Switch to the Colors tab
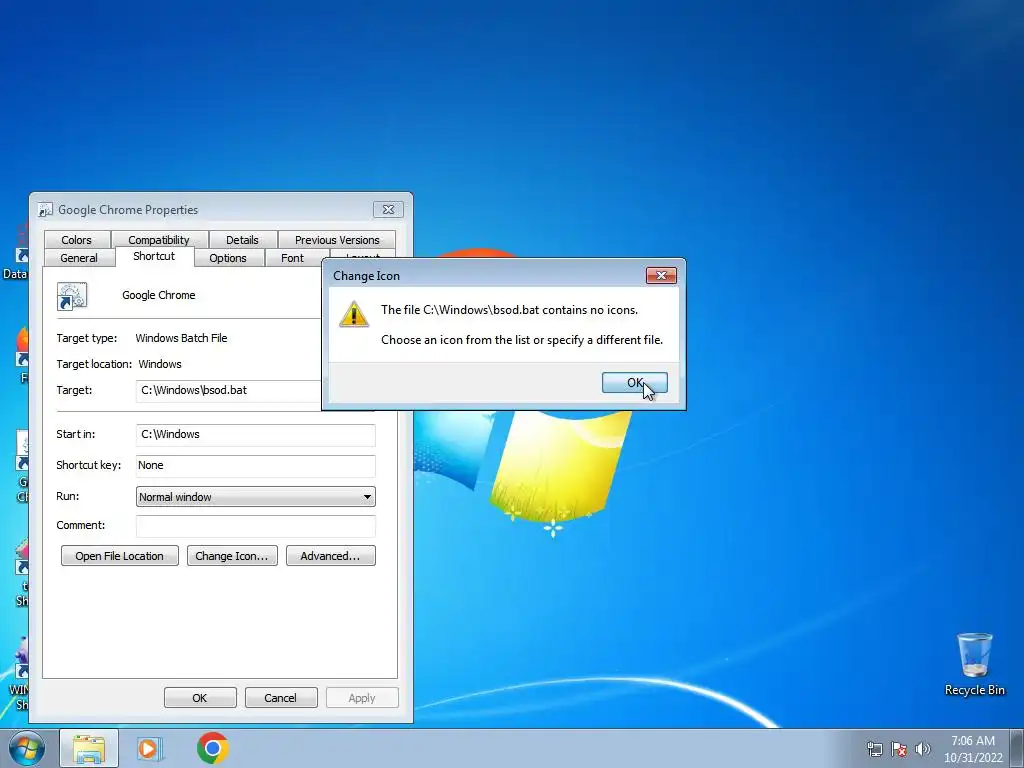The image size is (1024, 768). click(x=76, y=240)
